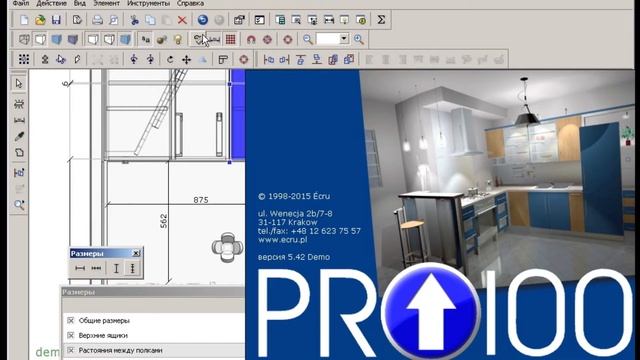This screenshot has width=640, height=360.
Task: Toggle 'Общие размеры' checkbox
Action: (71, 320)
